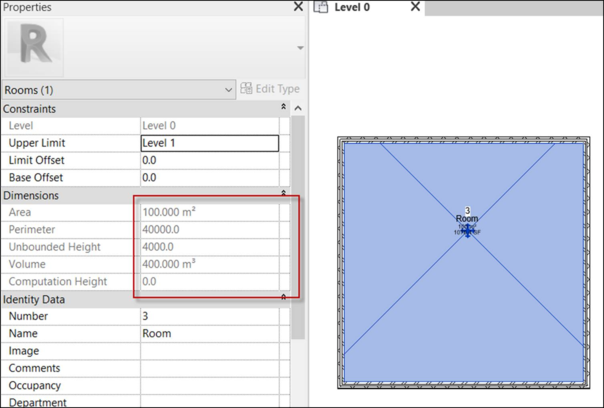The height and width of the screenshot is (408, 604).
Task: Click the Name field showing Room
Action: [209, 334]
